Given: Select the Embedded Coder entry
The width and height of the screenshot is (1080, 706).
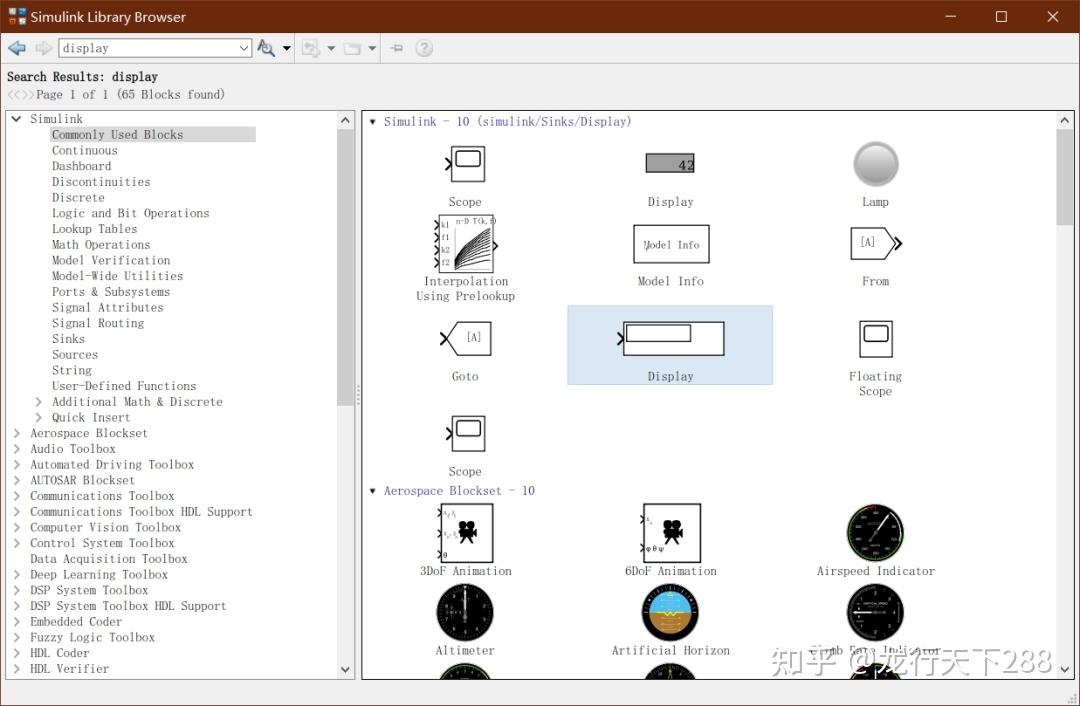Looking at the screenshot, I should pos(76,621).
